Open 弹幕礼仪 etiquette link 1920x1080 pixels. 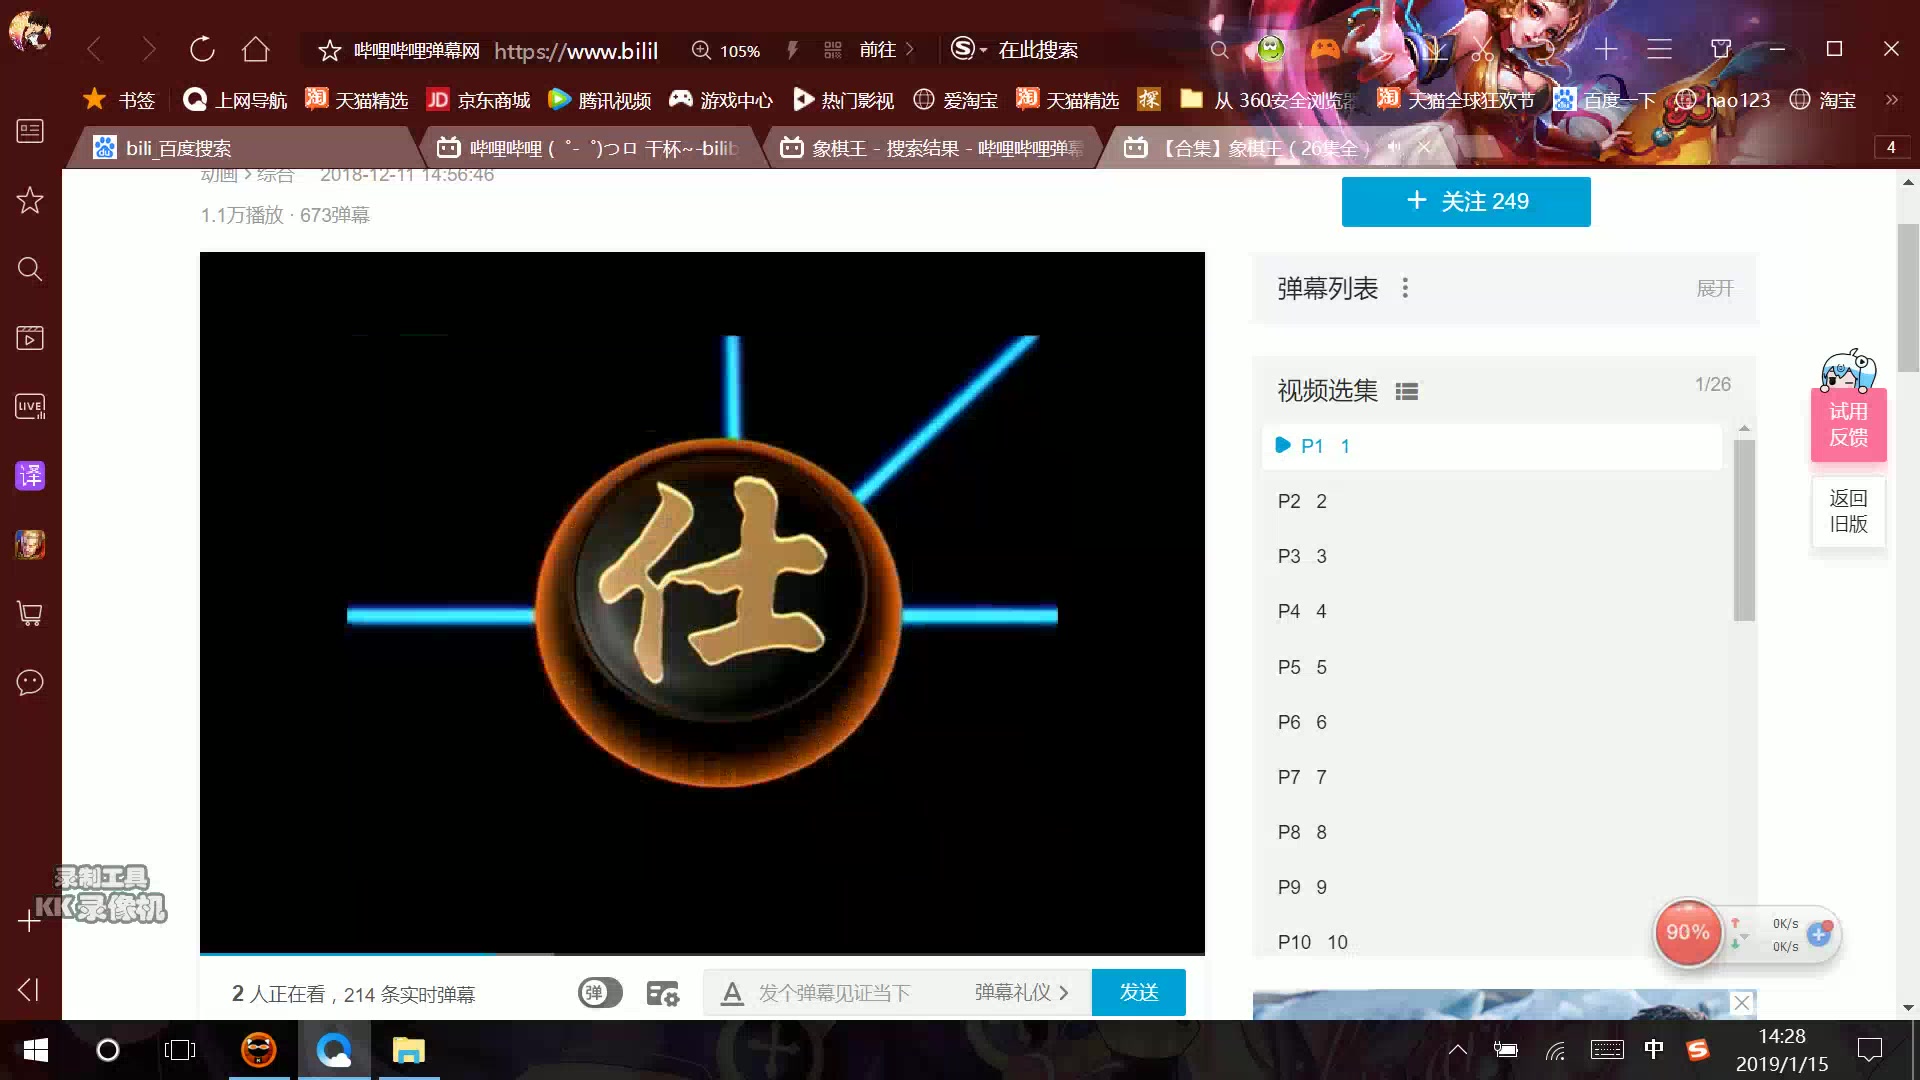click(1021, 992)
